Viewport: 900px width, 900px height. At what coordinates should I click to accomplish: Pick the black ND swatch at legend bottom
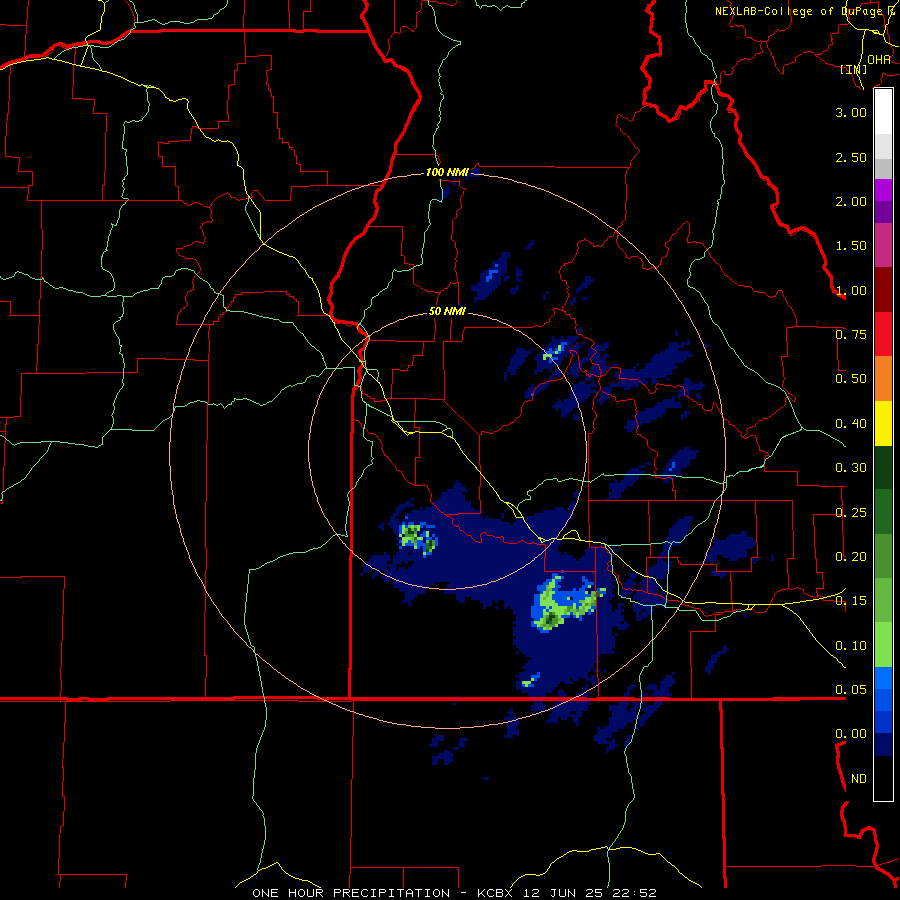883,778
